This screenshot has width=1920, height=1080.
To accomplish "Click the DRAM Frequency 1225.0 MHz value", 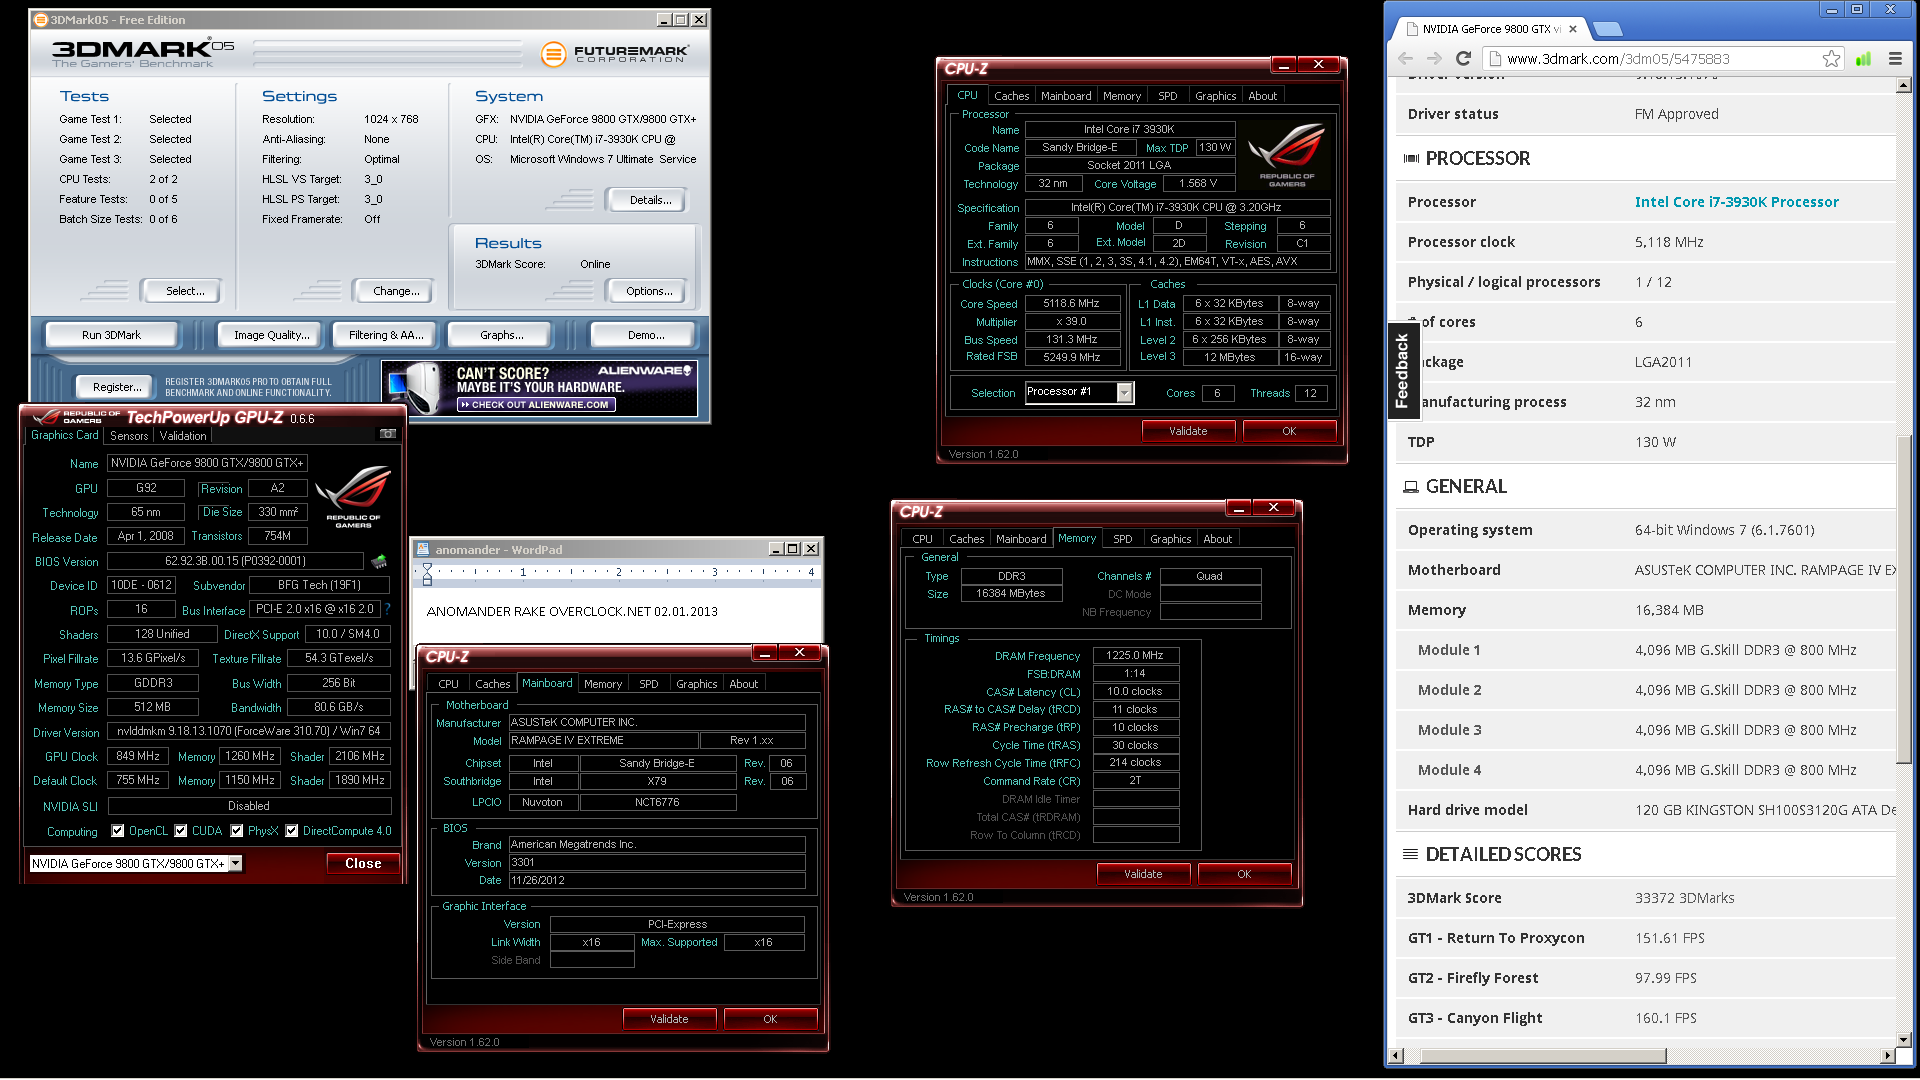I will 1135,655.
